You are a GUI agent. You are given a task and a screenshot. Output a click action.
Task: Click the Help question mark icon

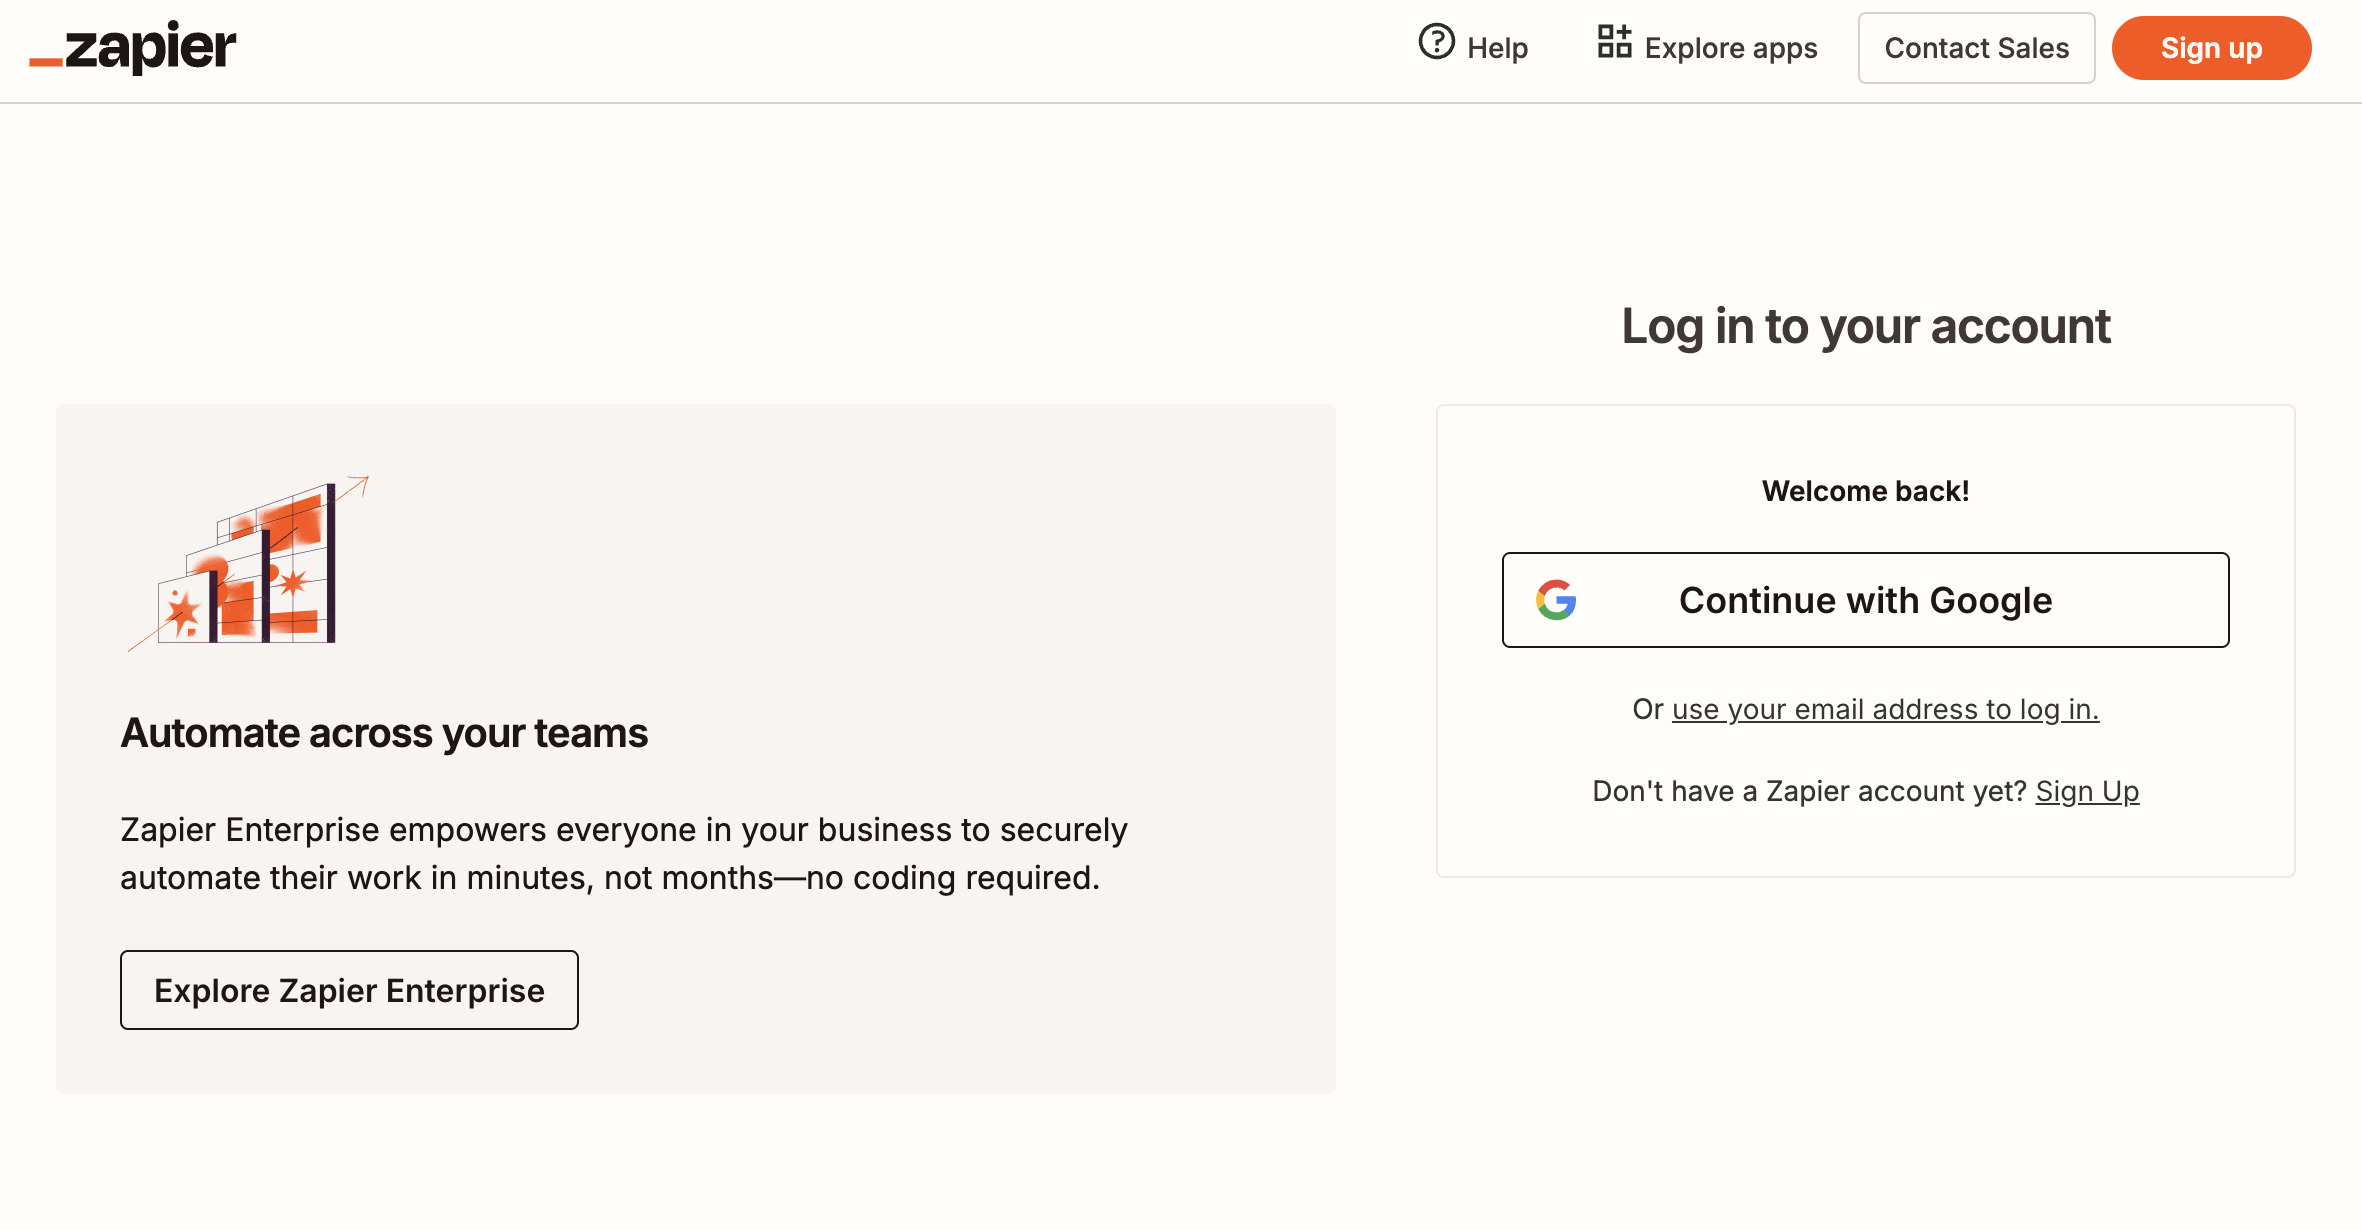1436,42
